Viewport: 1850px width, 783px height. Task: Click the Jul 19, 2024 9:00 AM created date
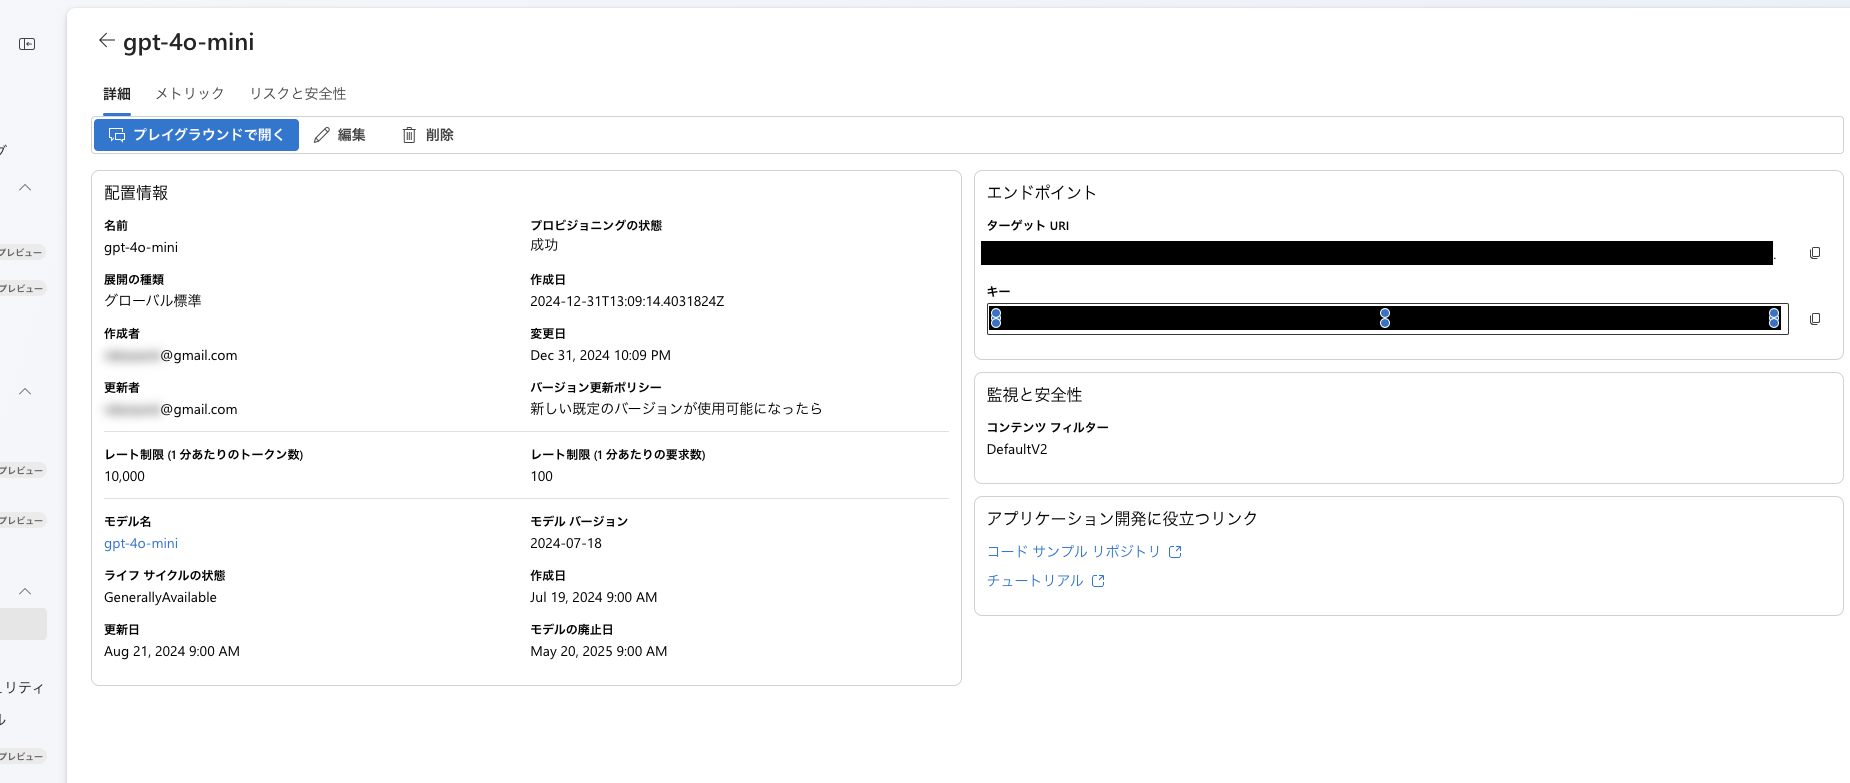594,598
